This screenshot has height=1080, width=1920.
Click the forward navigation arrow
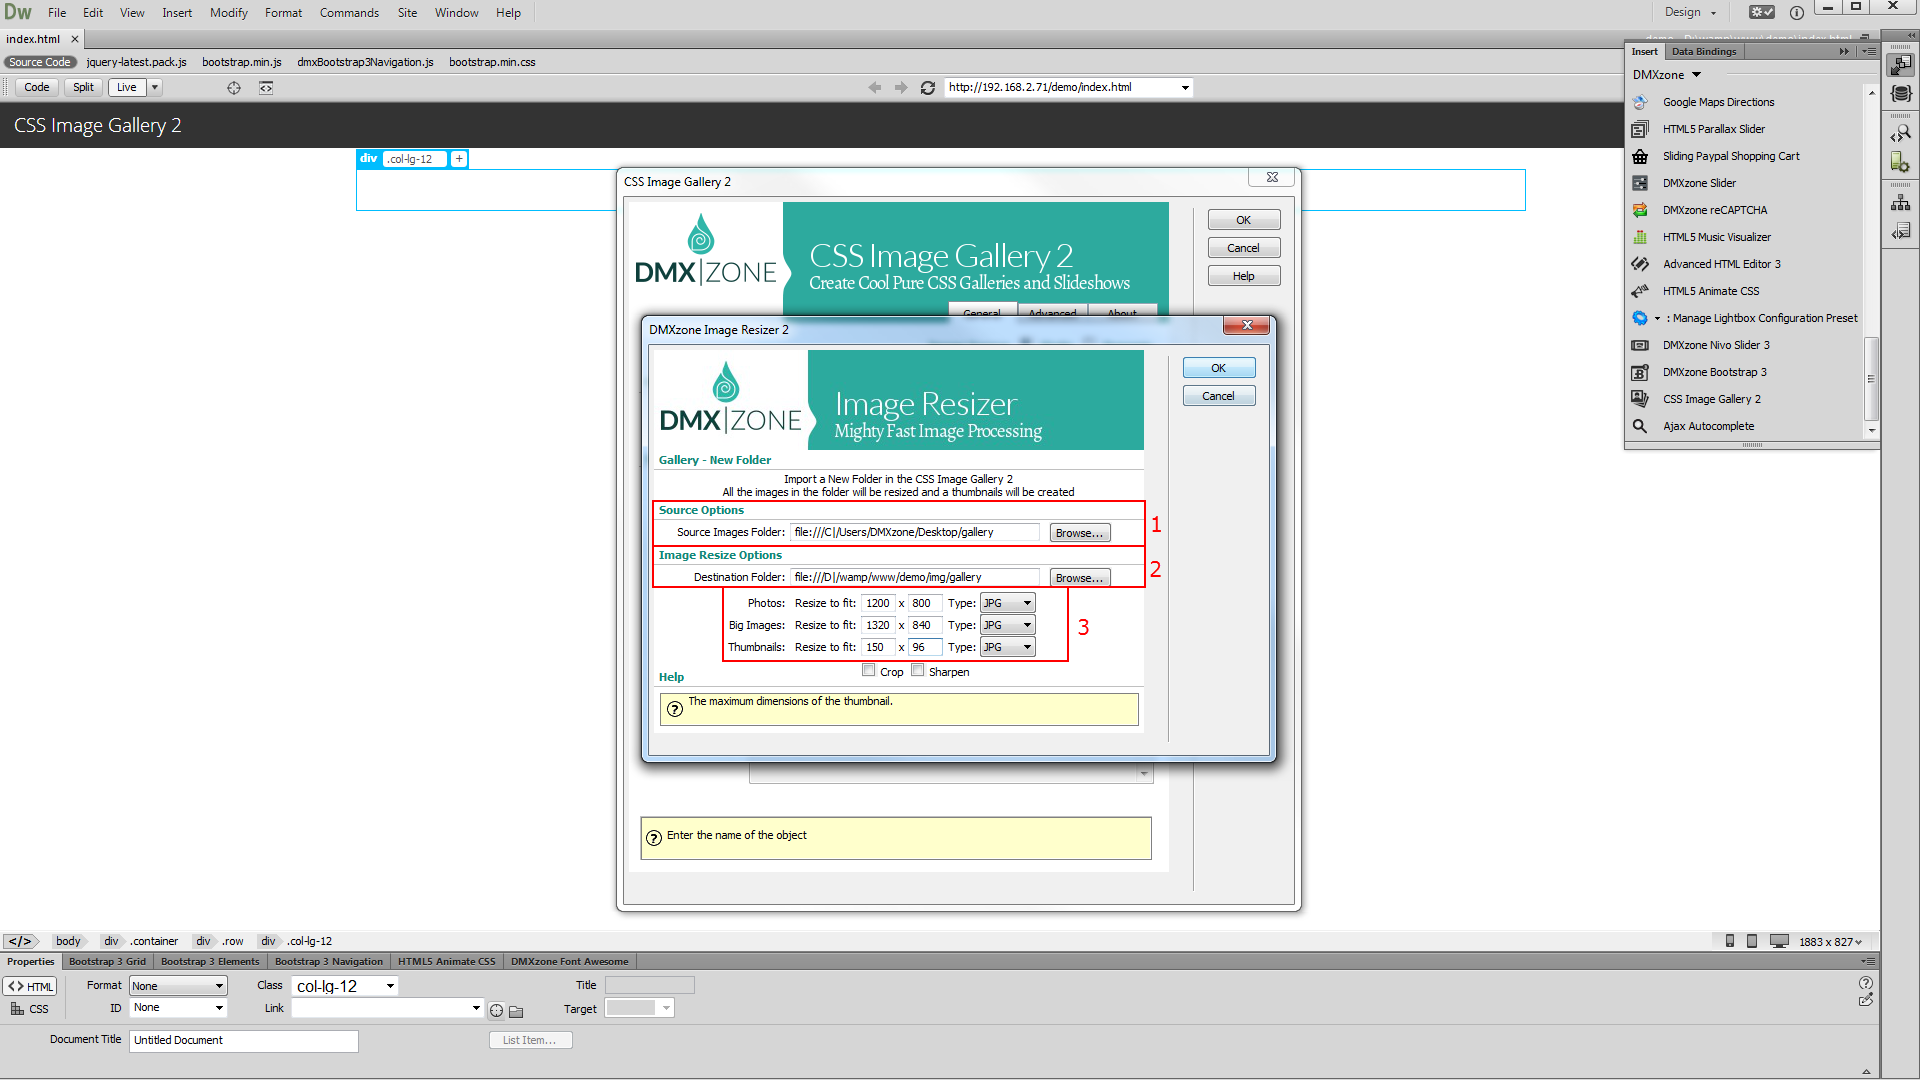901,88
